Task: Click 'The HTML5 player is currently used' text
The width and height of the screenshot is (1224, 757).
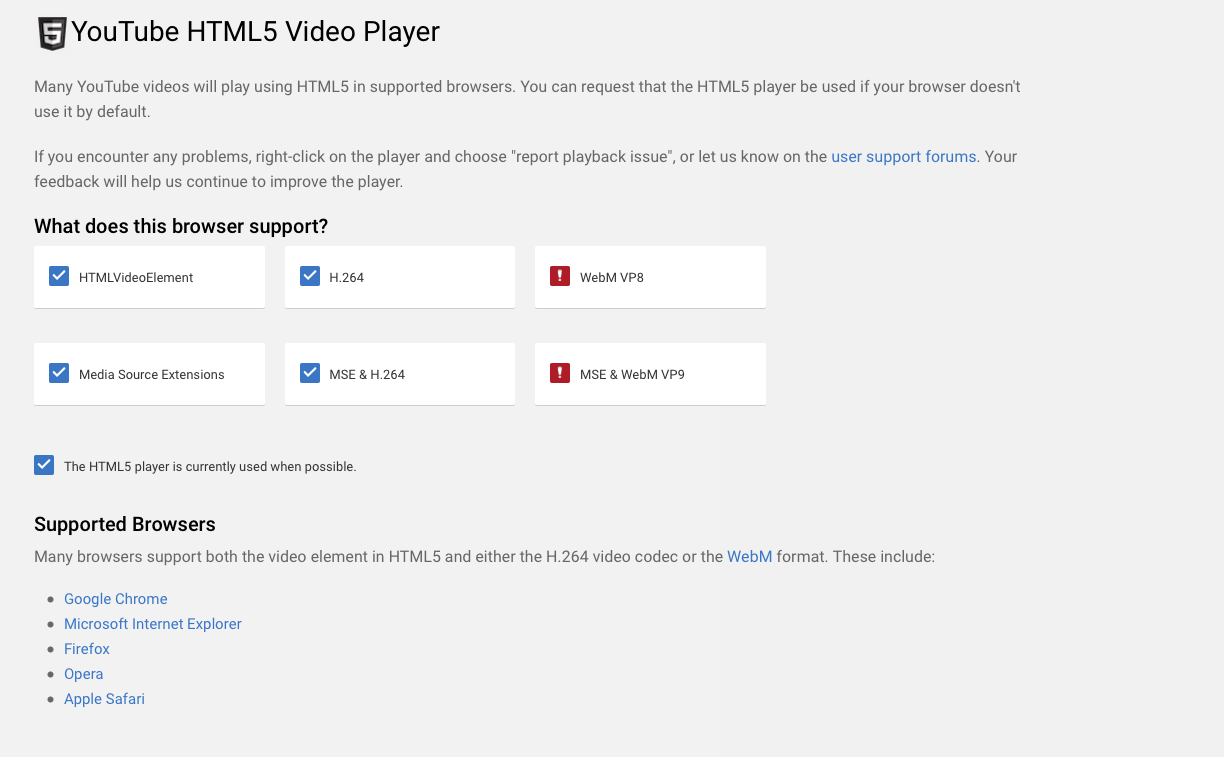Action: tap(210, 467)
